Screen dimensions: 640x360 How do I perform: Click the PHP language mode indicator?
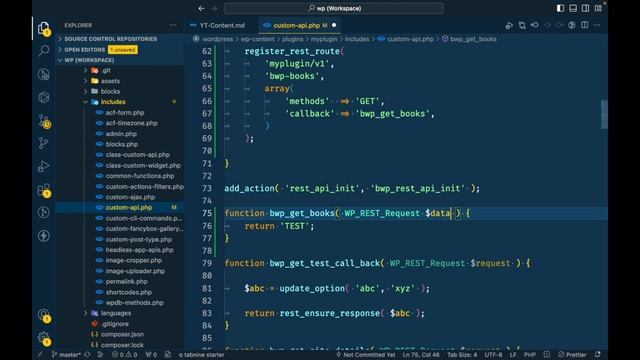(530, 355)
